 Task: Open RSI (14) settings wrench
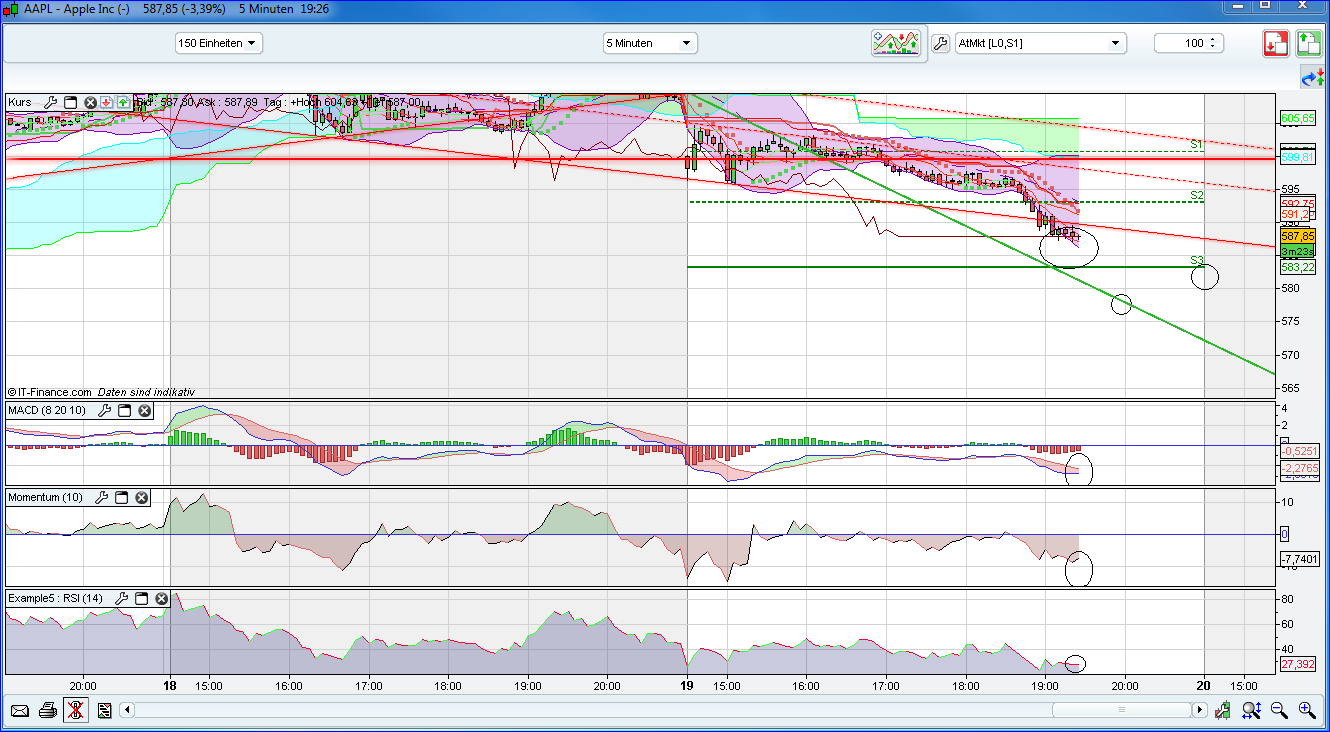tap(121, 598)
